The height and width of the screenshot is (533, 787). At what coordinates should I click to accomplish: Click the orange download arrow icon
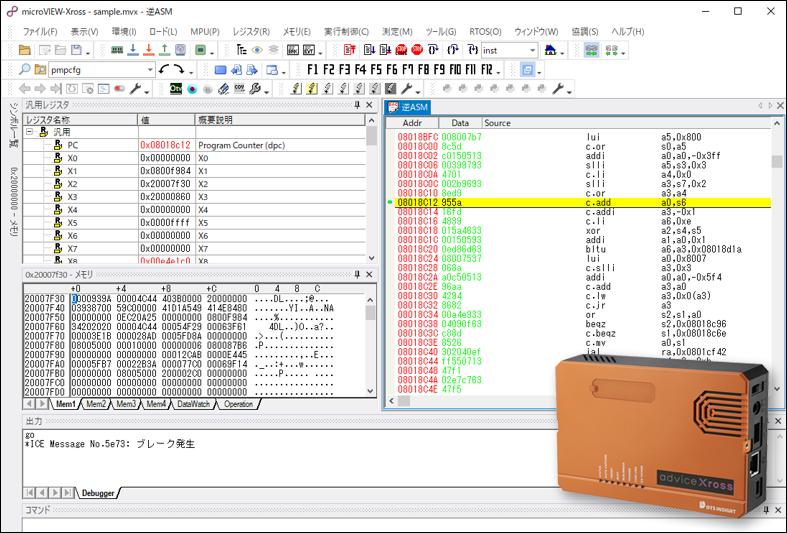149,50
